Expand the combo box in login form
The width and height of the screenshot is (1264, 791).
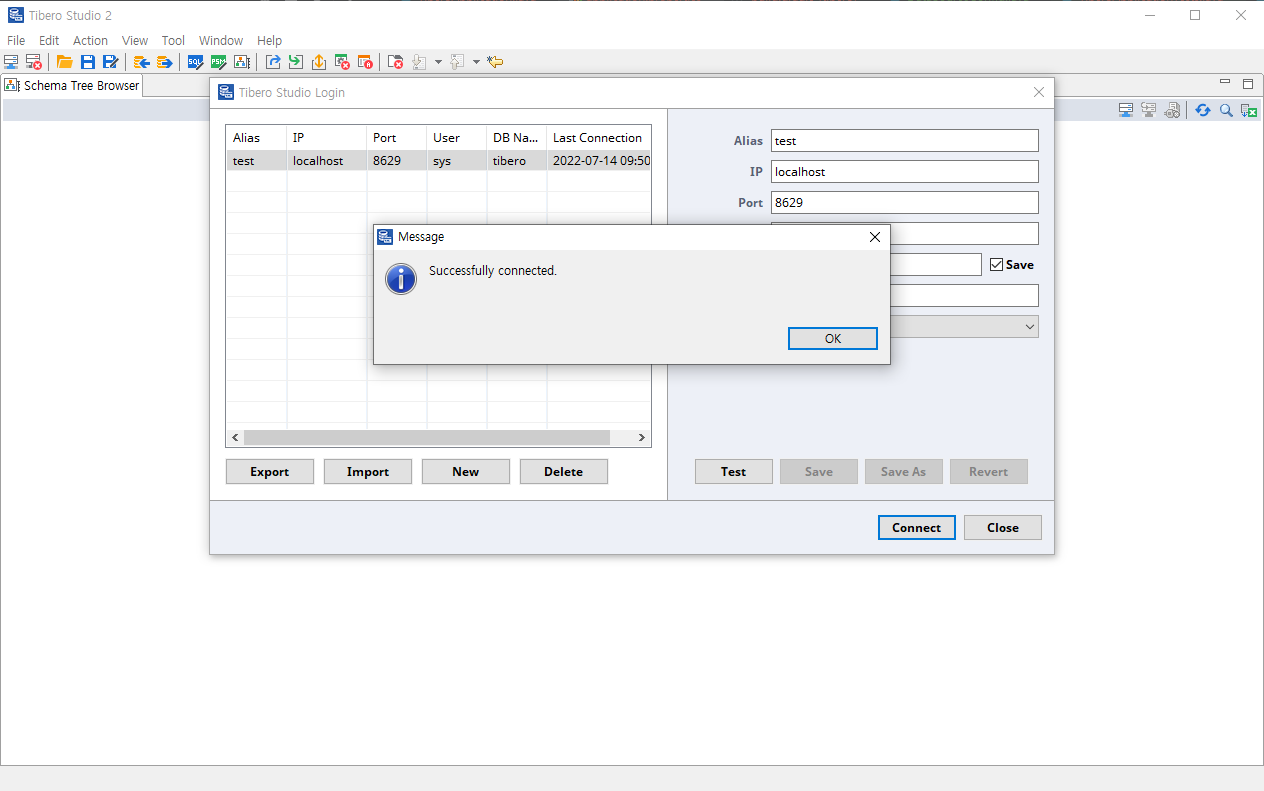coord(1030,327)
